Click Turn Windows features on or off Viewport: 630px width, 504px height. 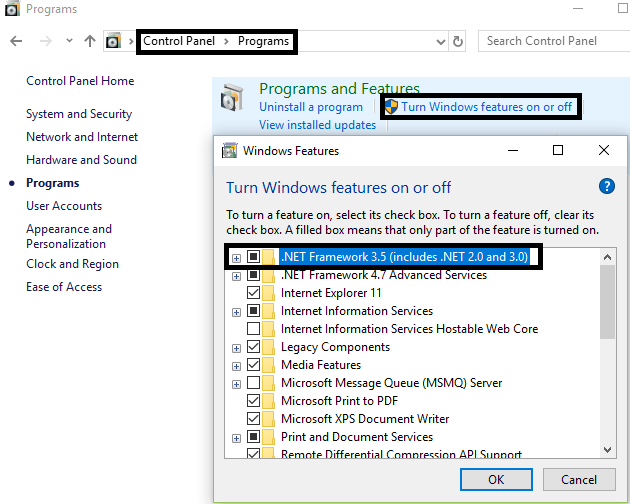[486, 107]
